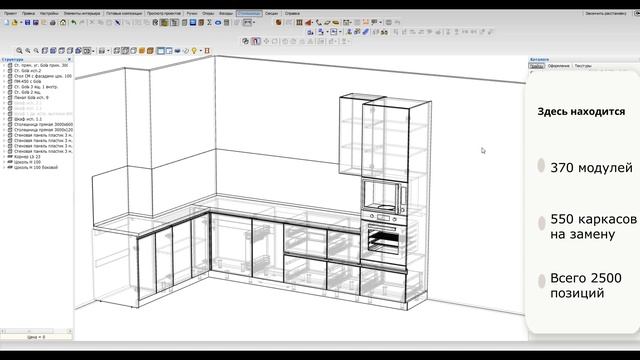Click the printer icon in the top toolbar

(x=53, y=22)
